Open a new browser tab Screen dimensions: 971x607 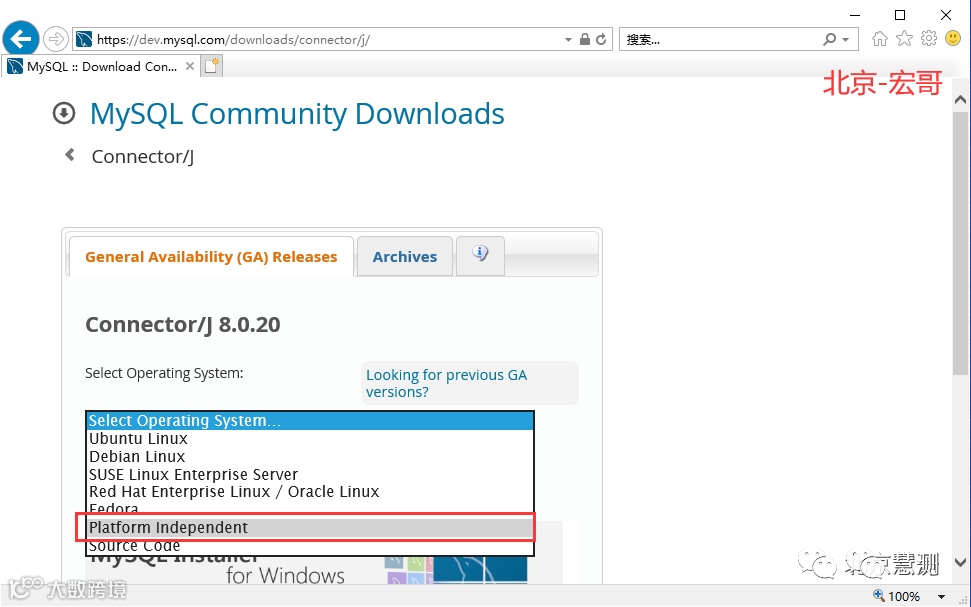[211, 66]
